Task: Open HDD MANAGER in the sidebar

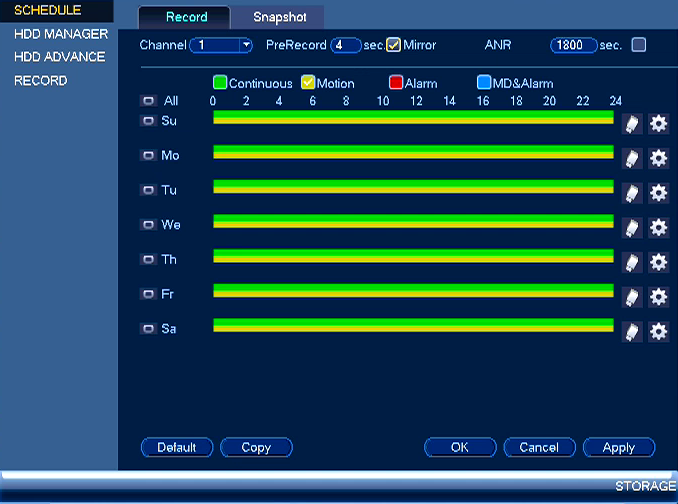Action: click(x=61, y=34)
